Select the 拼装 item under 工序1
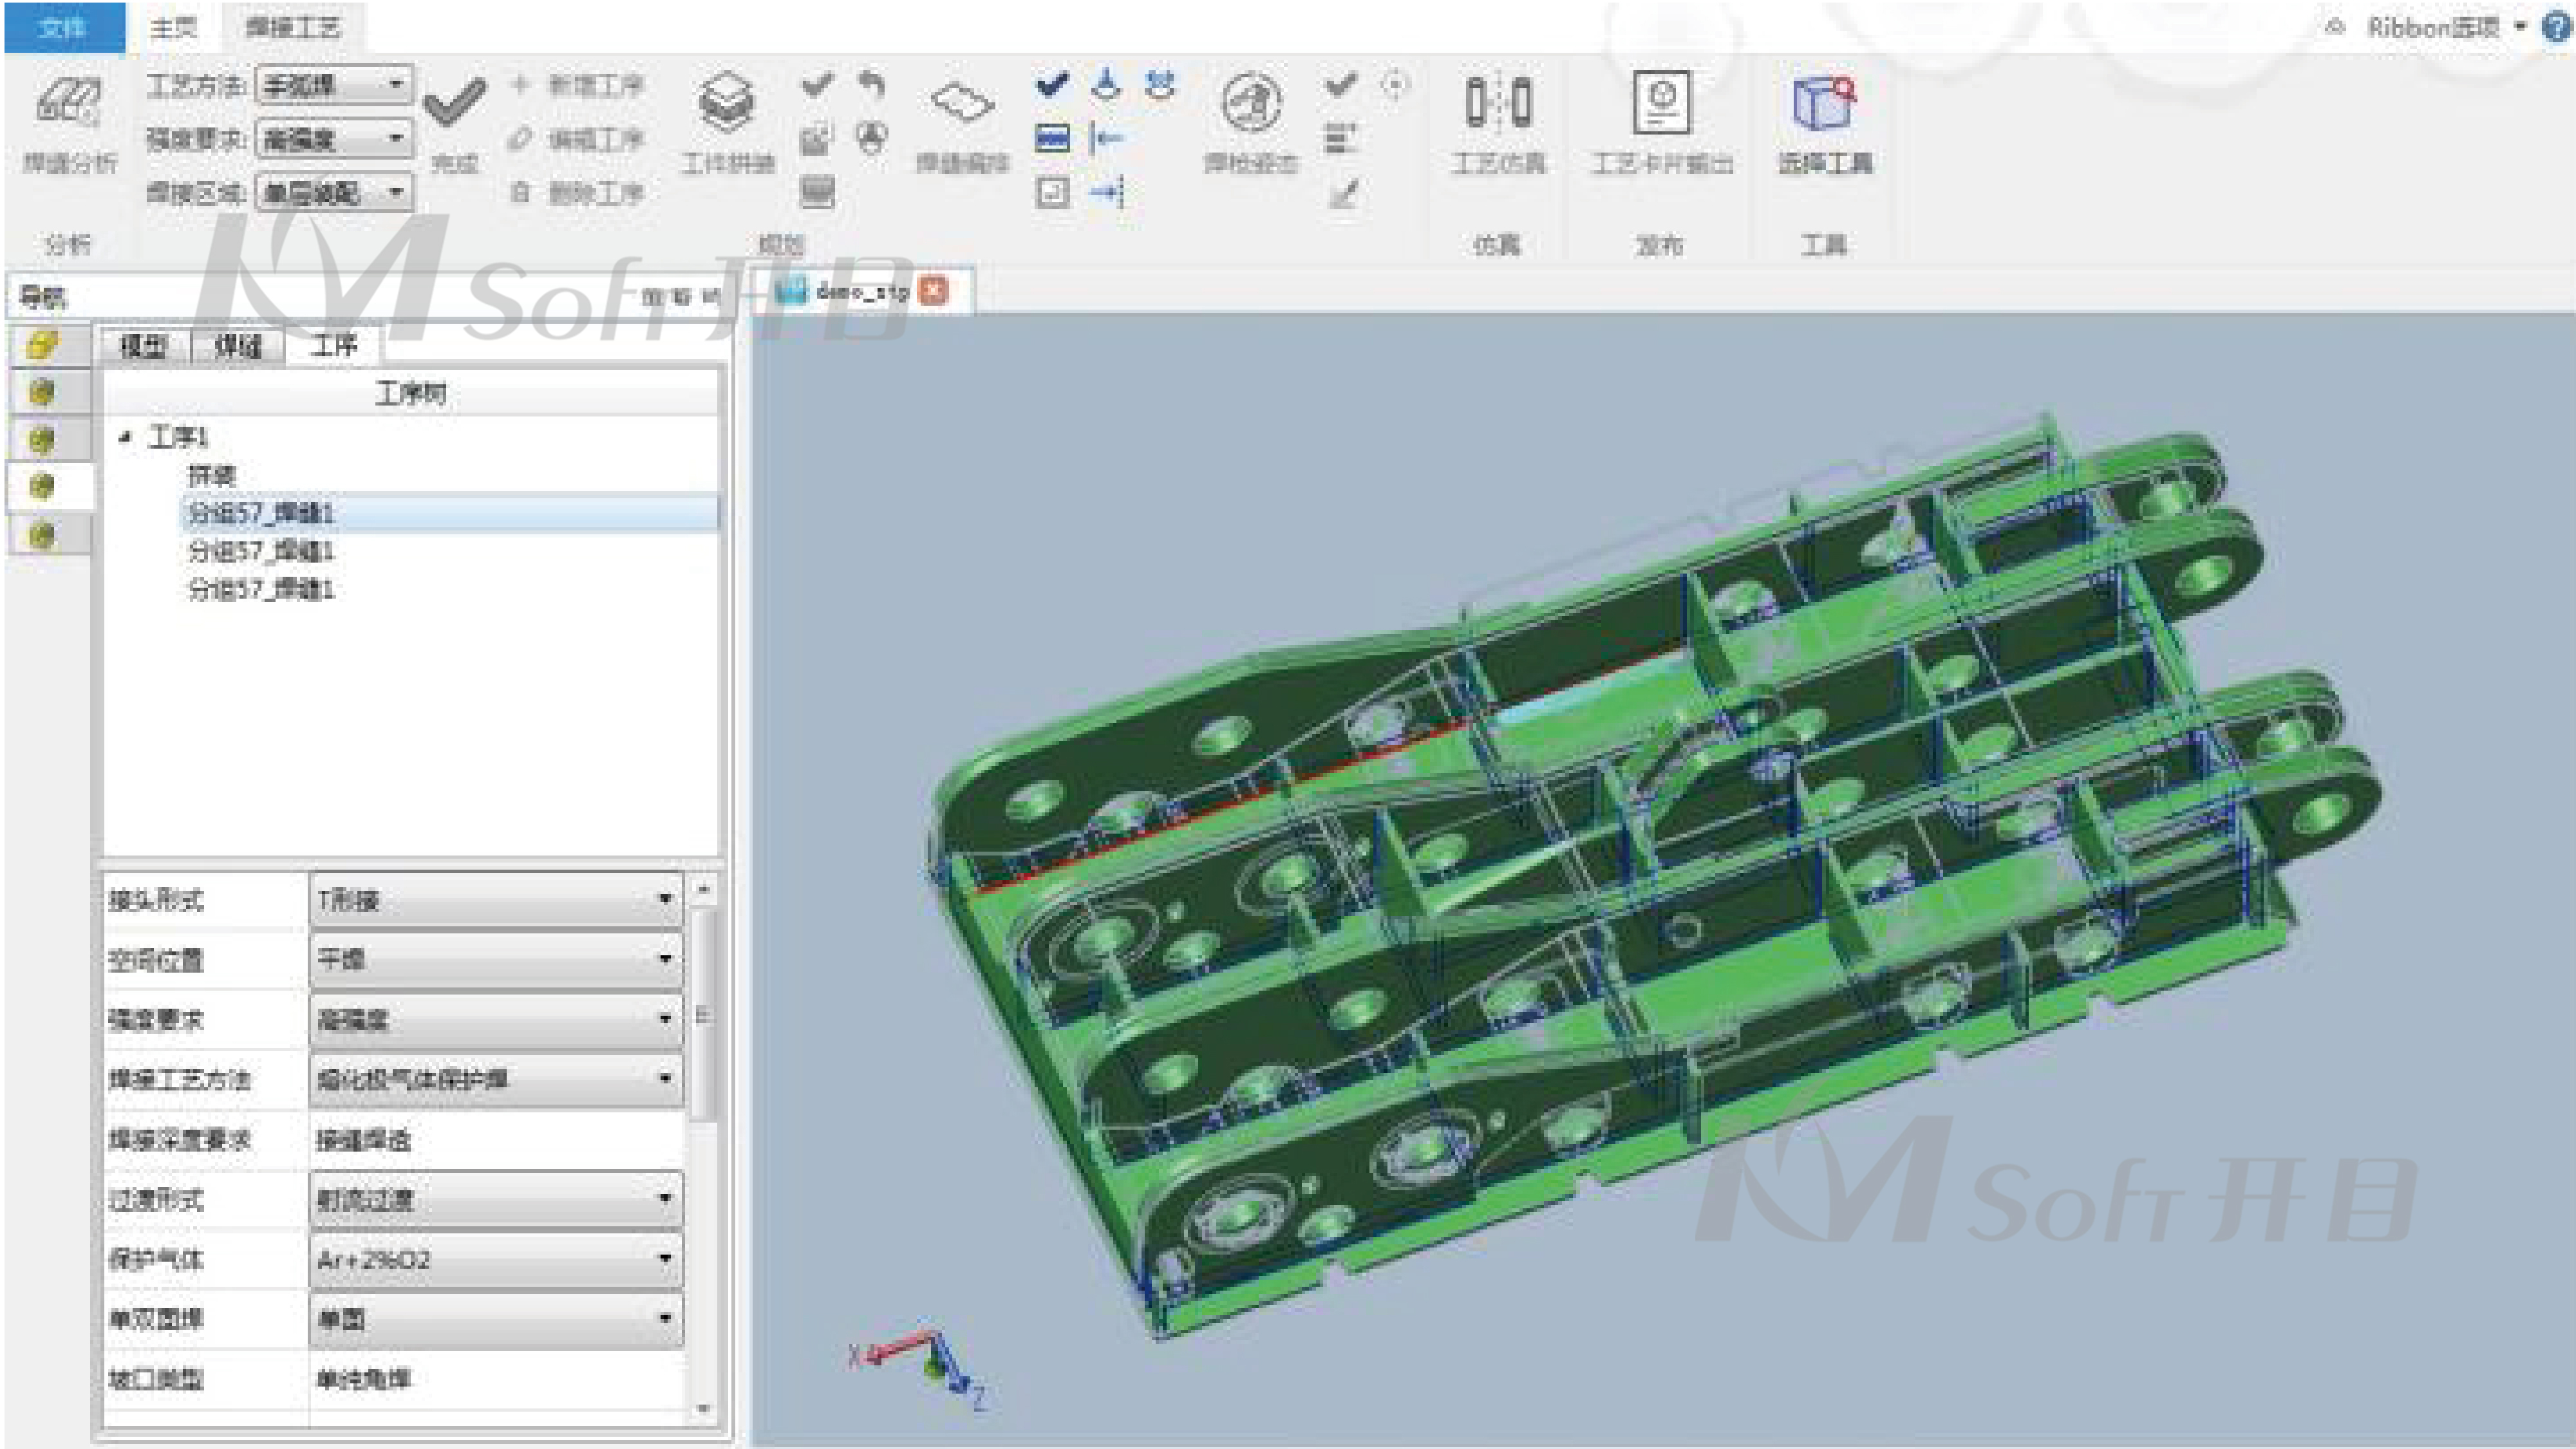Screen dimensions: 2576x1449 [211, 475]
